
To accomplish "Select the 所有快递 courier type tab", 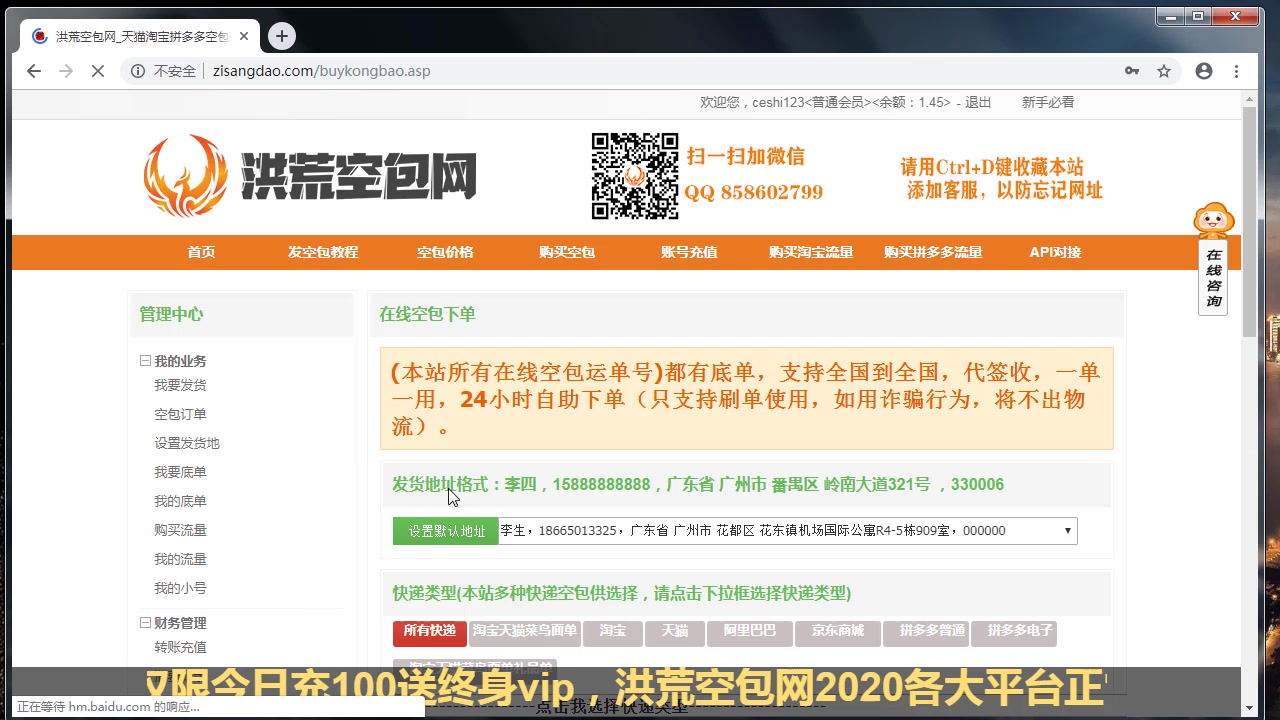I will tap(430, 632).
